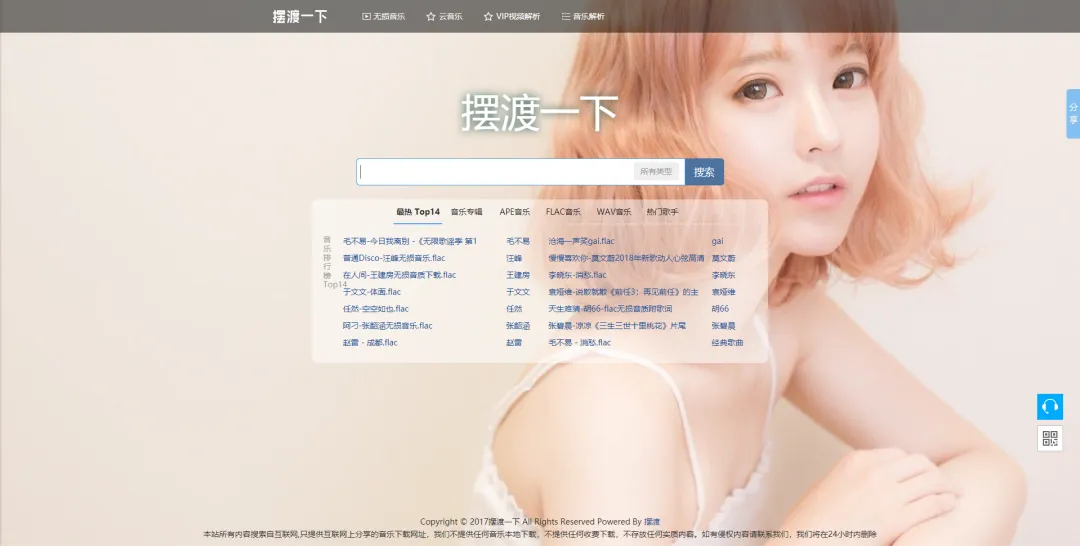
Task: Click the 经典歌曲 category link
Action: tap(727, 342)
